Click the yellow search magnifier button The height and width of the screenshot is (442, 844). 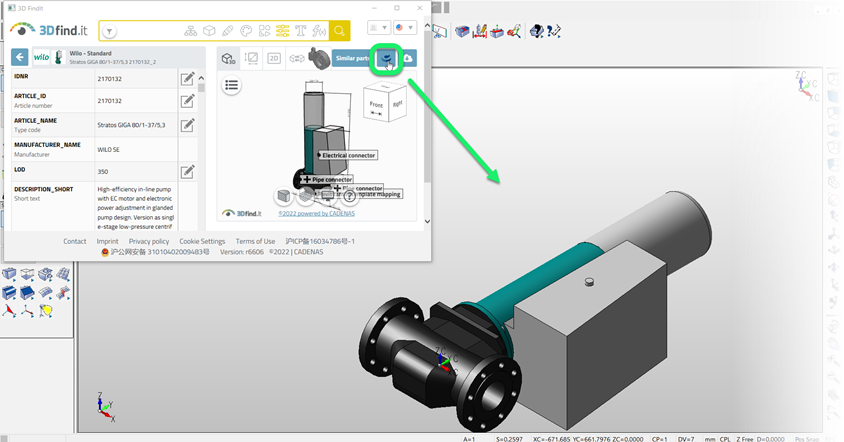340,31
